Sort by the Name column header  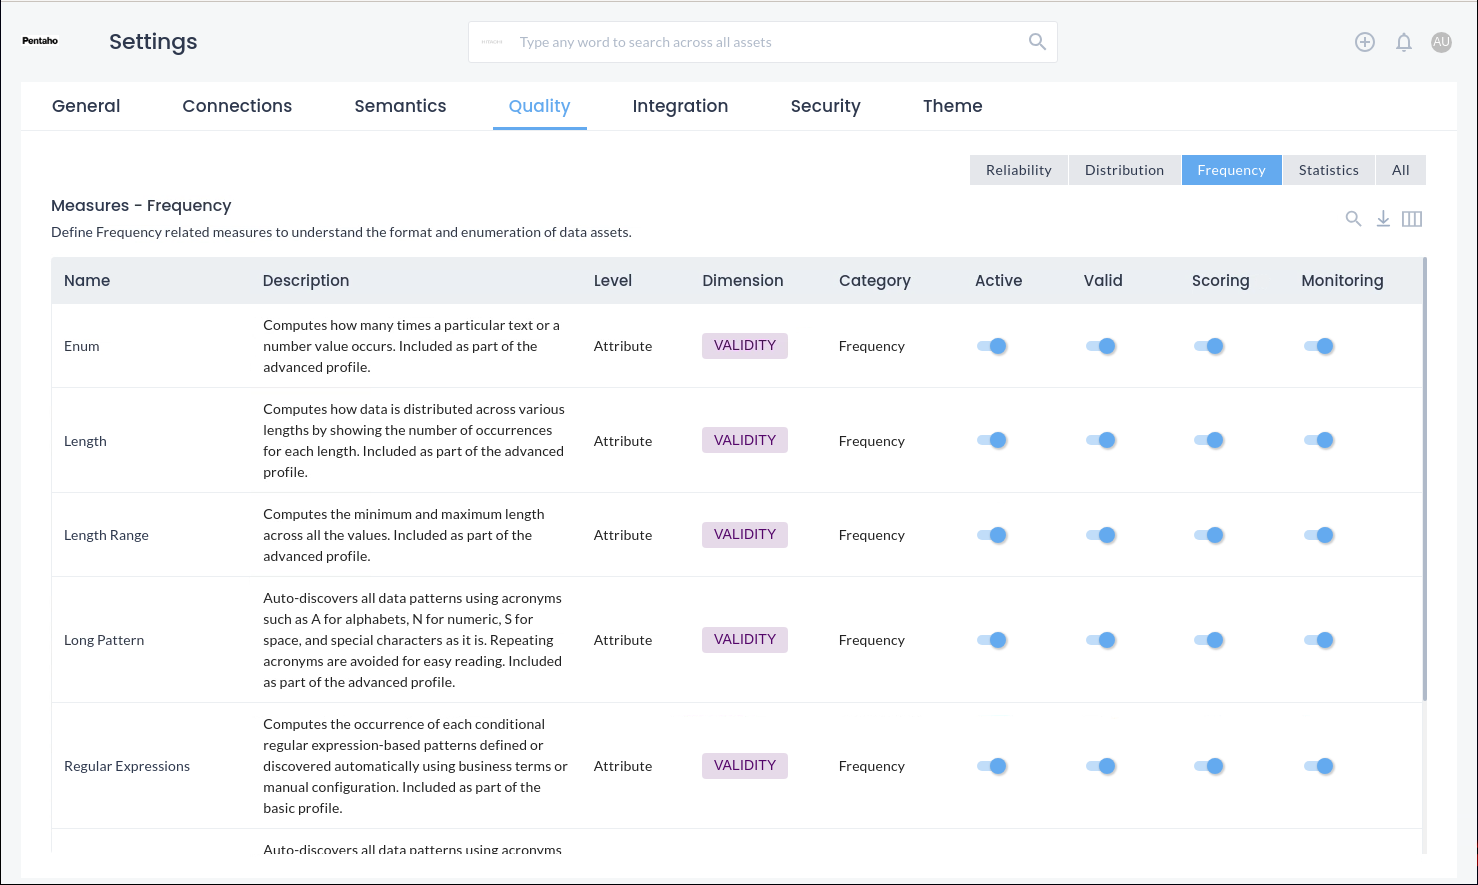click(x=87, y=281)
